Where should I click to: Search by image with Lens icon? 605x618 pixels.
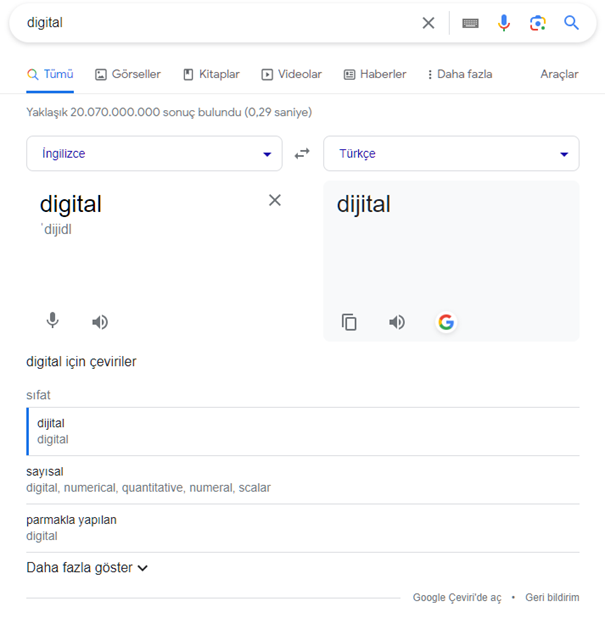click(x=538, y=23)
